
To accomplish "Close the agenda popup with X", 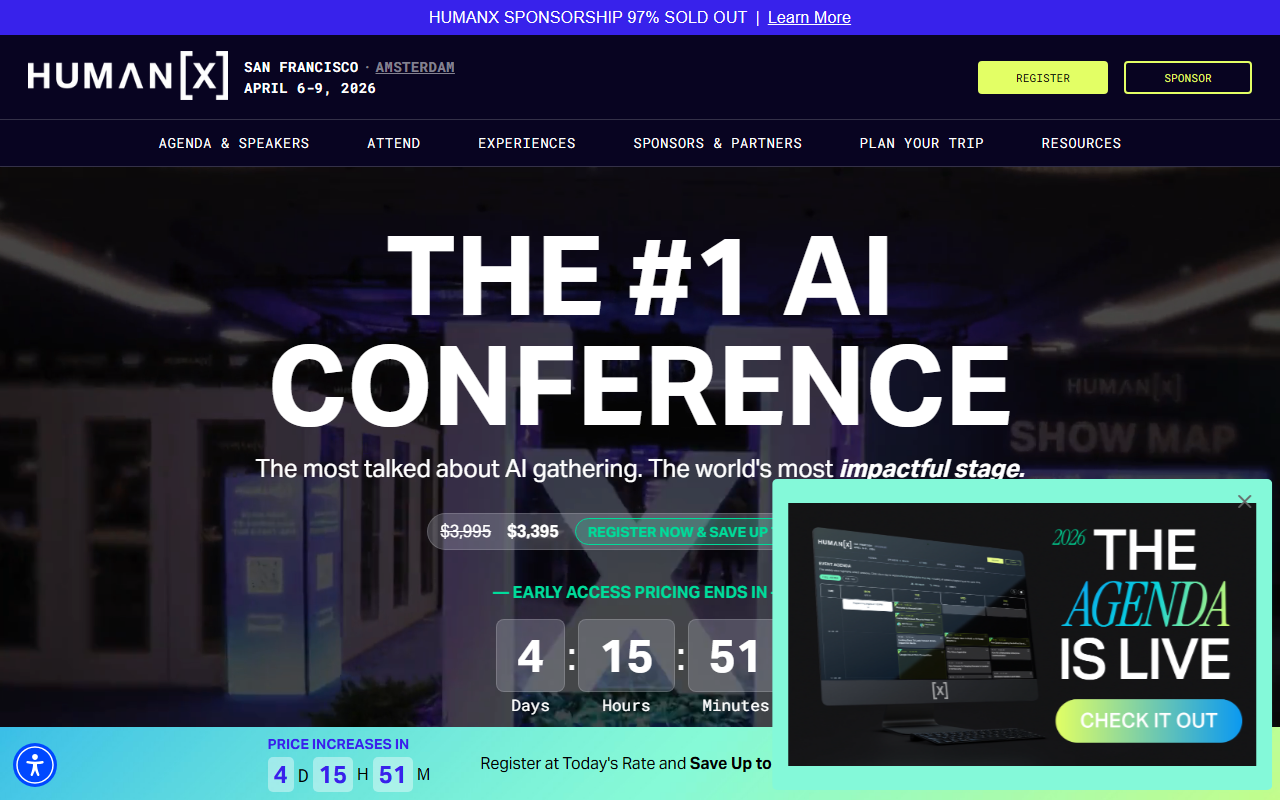I will [1244, 501].
